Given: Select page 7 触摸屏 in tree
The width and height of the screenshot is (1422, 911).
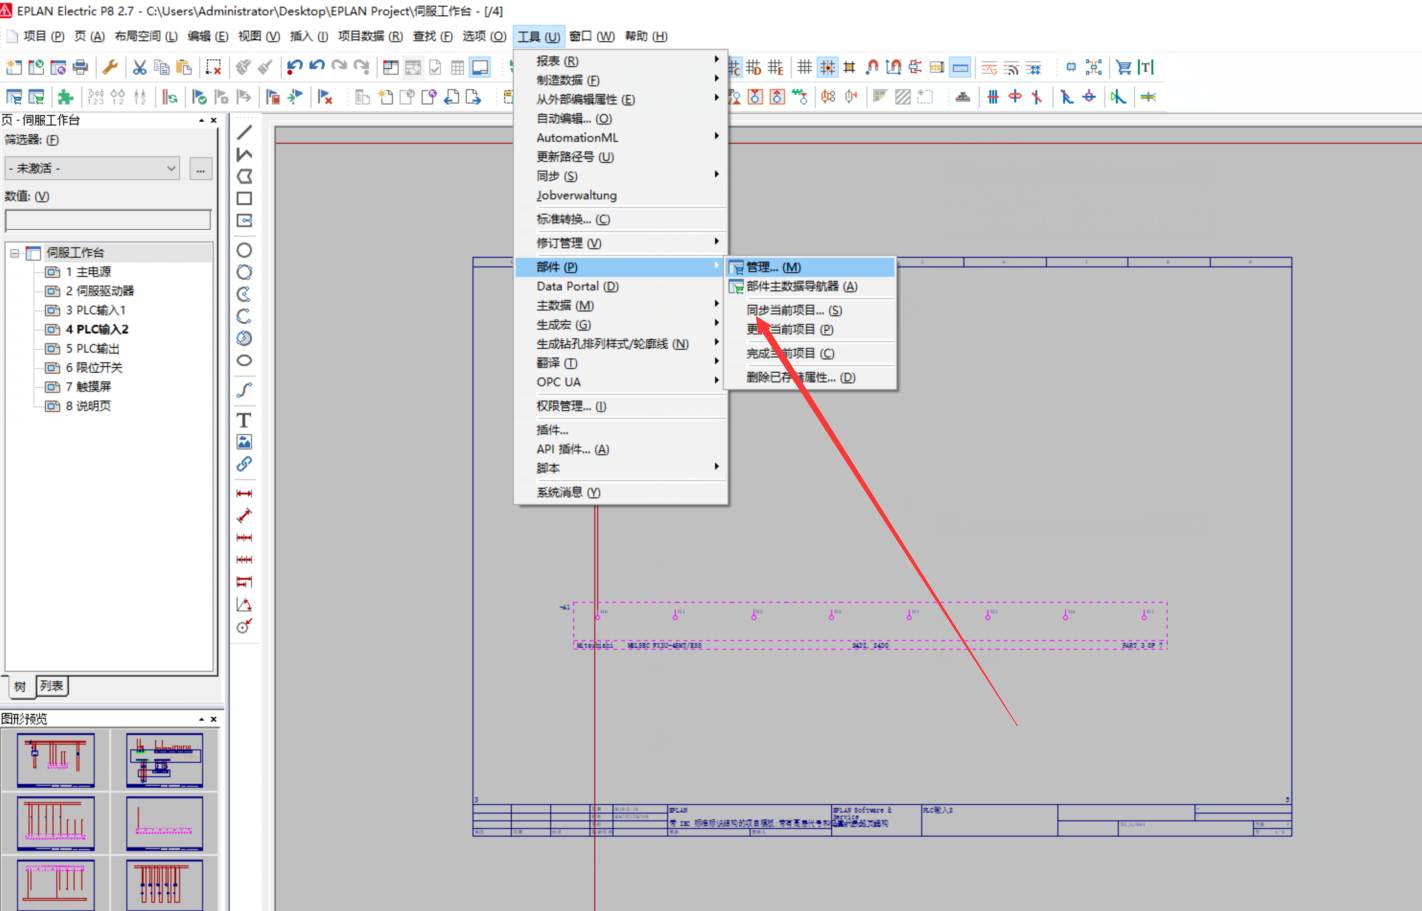Looking at the screenshot, I should click(88, 386).
